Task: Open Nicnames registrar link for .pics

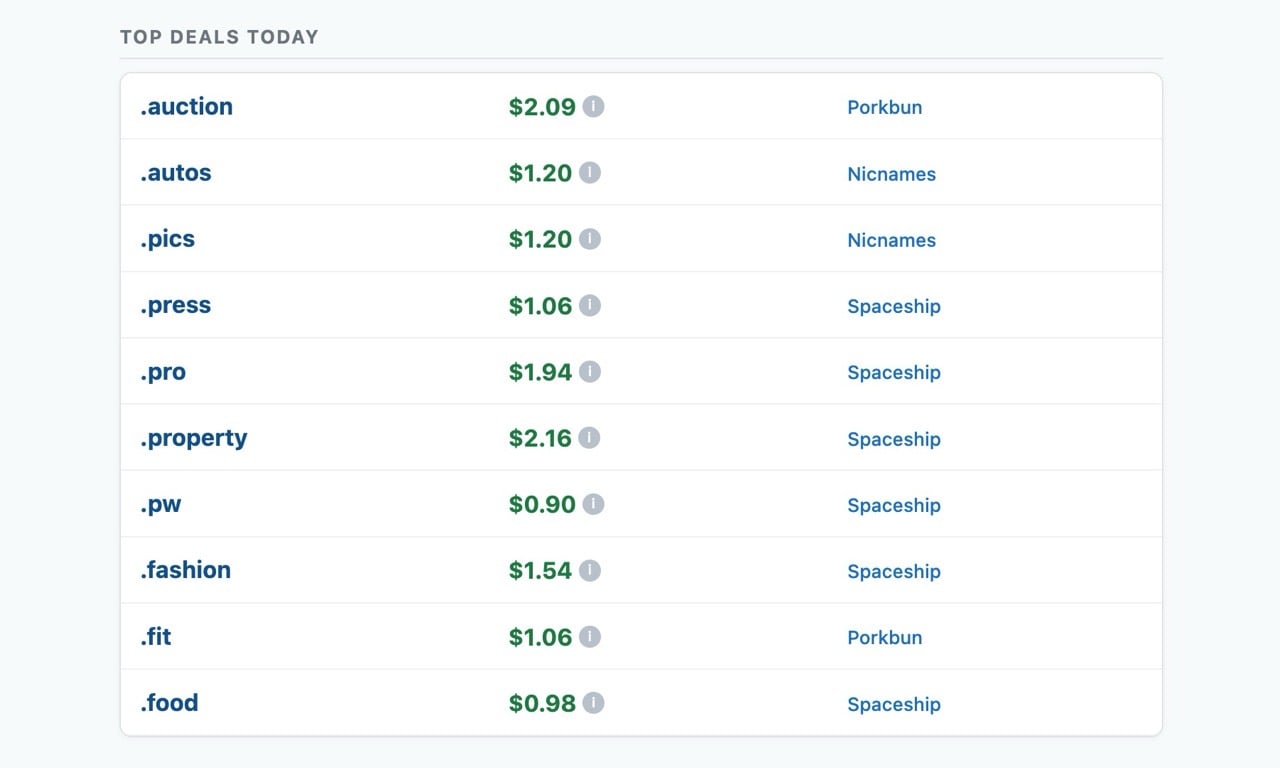Action: pos(892,240)
